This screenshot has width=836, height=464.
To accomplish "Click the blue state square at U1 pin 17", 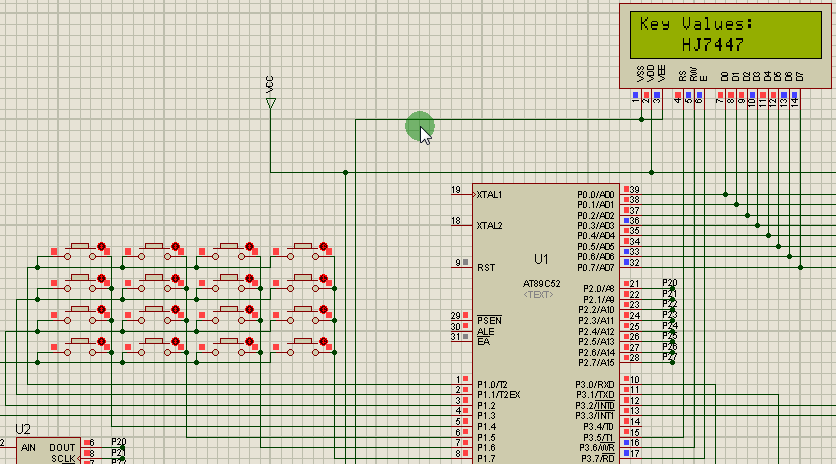I will [626, 453].
